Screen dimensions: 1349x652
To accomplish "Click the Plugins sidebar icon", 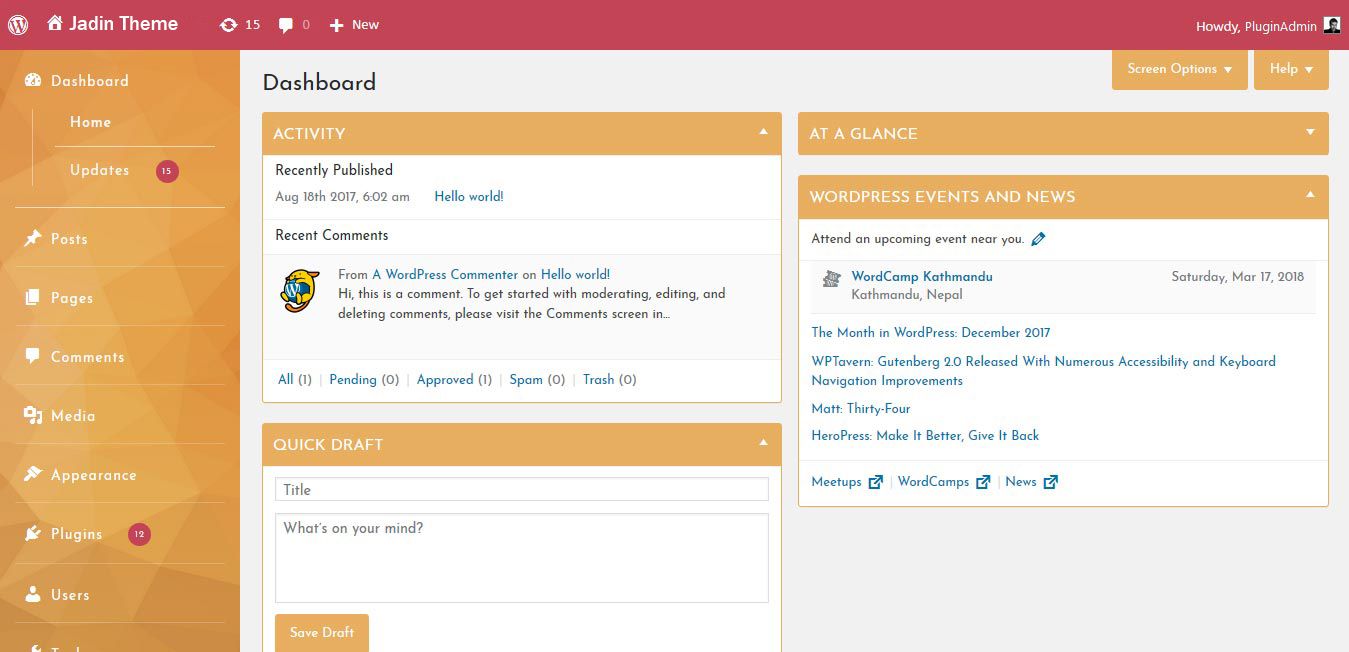I will [33, 534].
